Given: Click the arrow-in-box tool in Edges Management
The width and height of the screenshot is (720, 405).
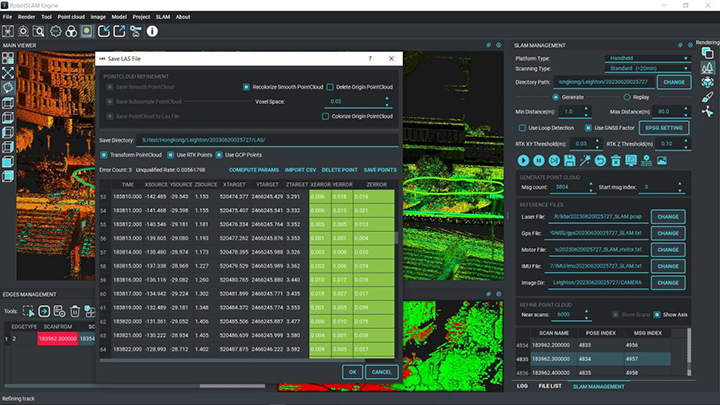Looking at the screenshot, I should 44,311.
